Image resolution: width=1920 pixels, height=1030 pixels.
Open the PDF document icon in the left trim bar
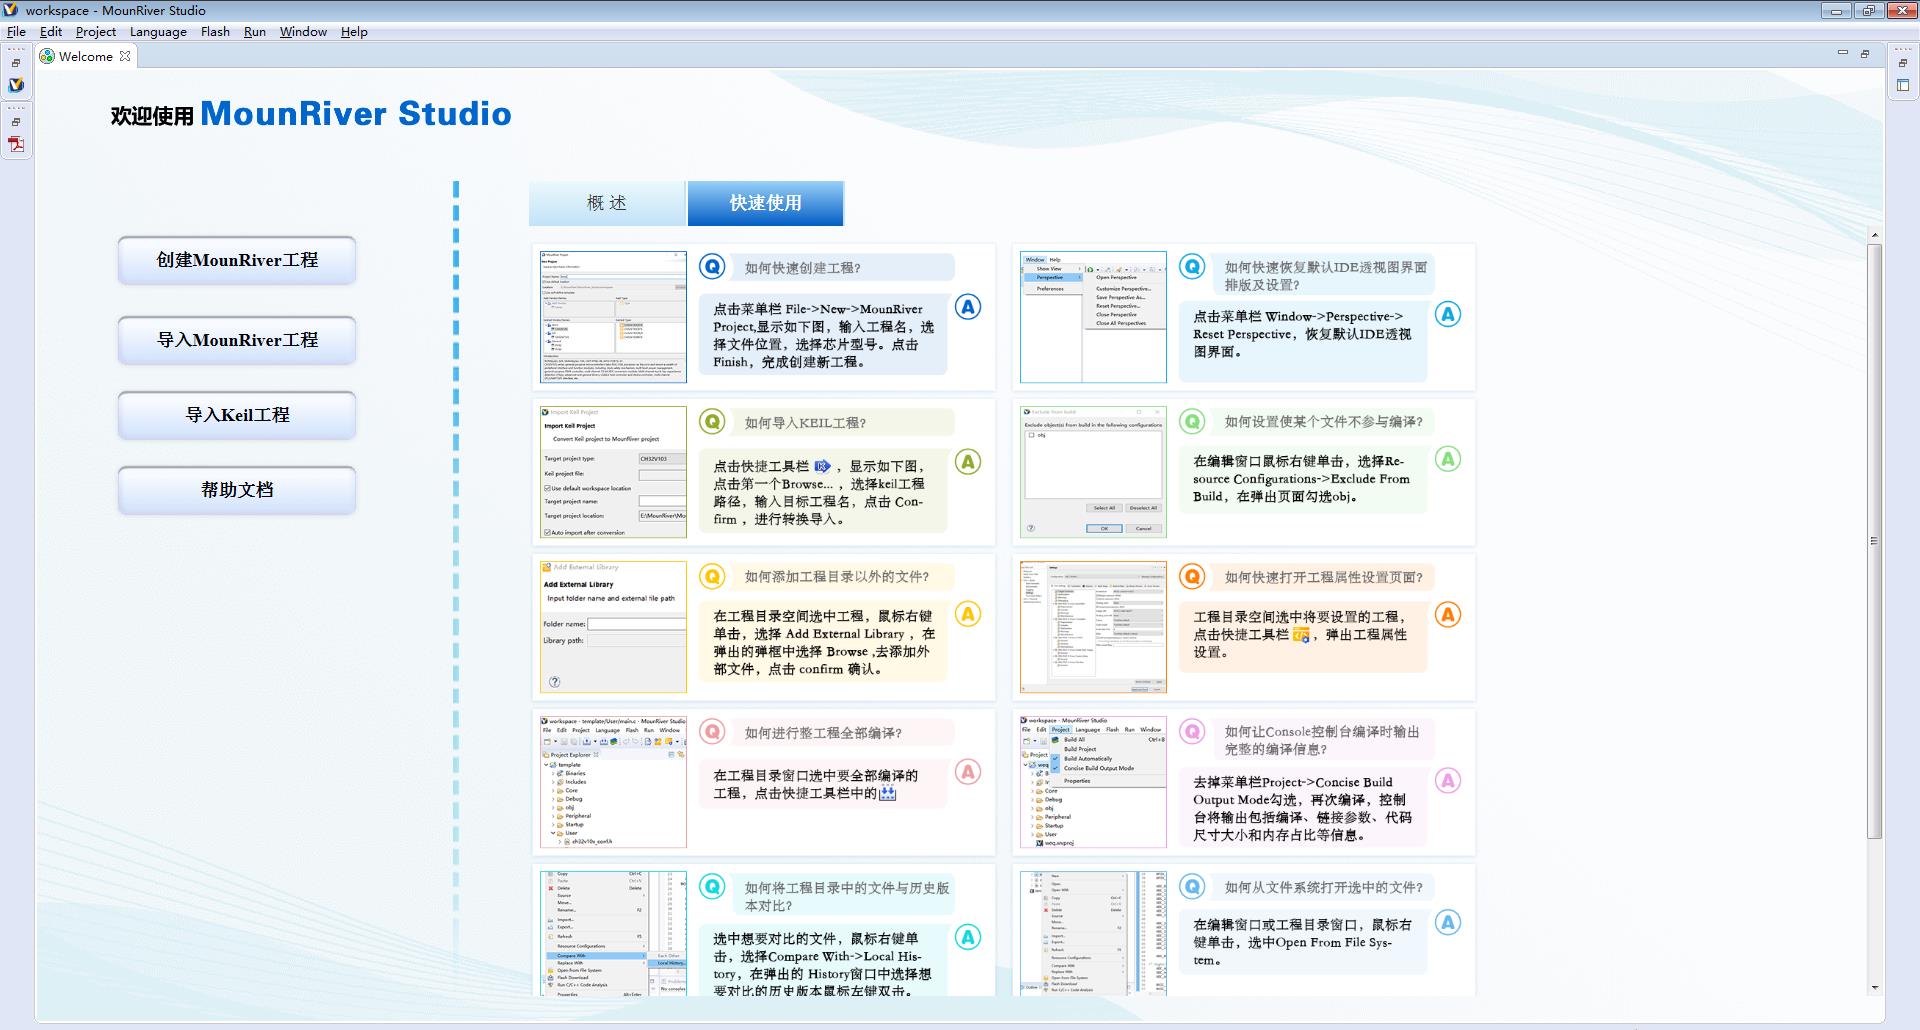point(16,144)
